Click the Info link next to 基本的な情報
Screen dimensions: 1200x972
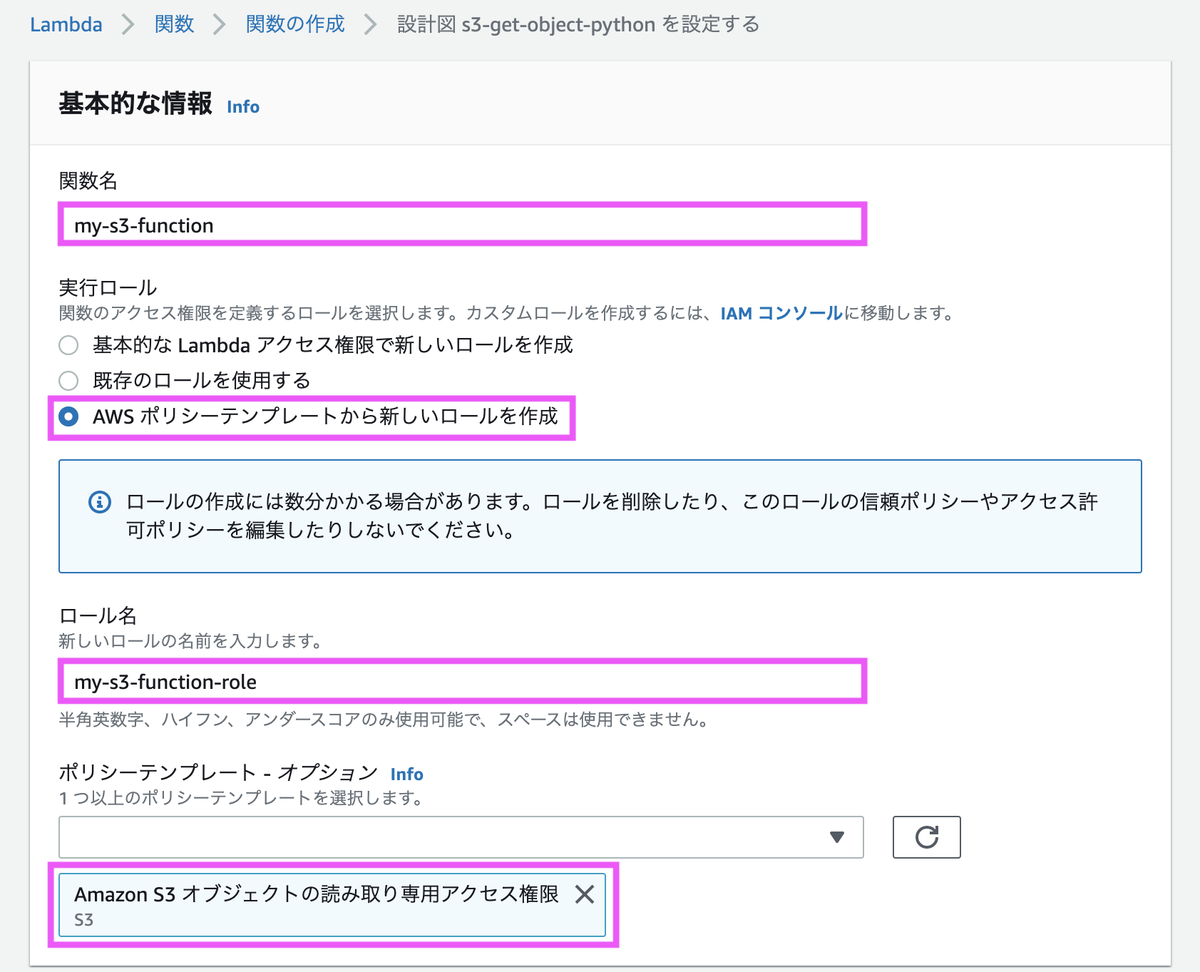[x=243, y=107]
